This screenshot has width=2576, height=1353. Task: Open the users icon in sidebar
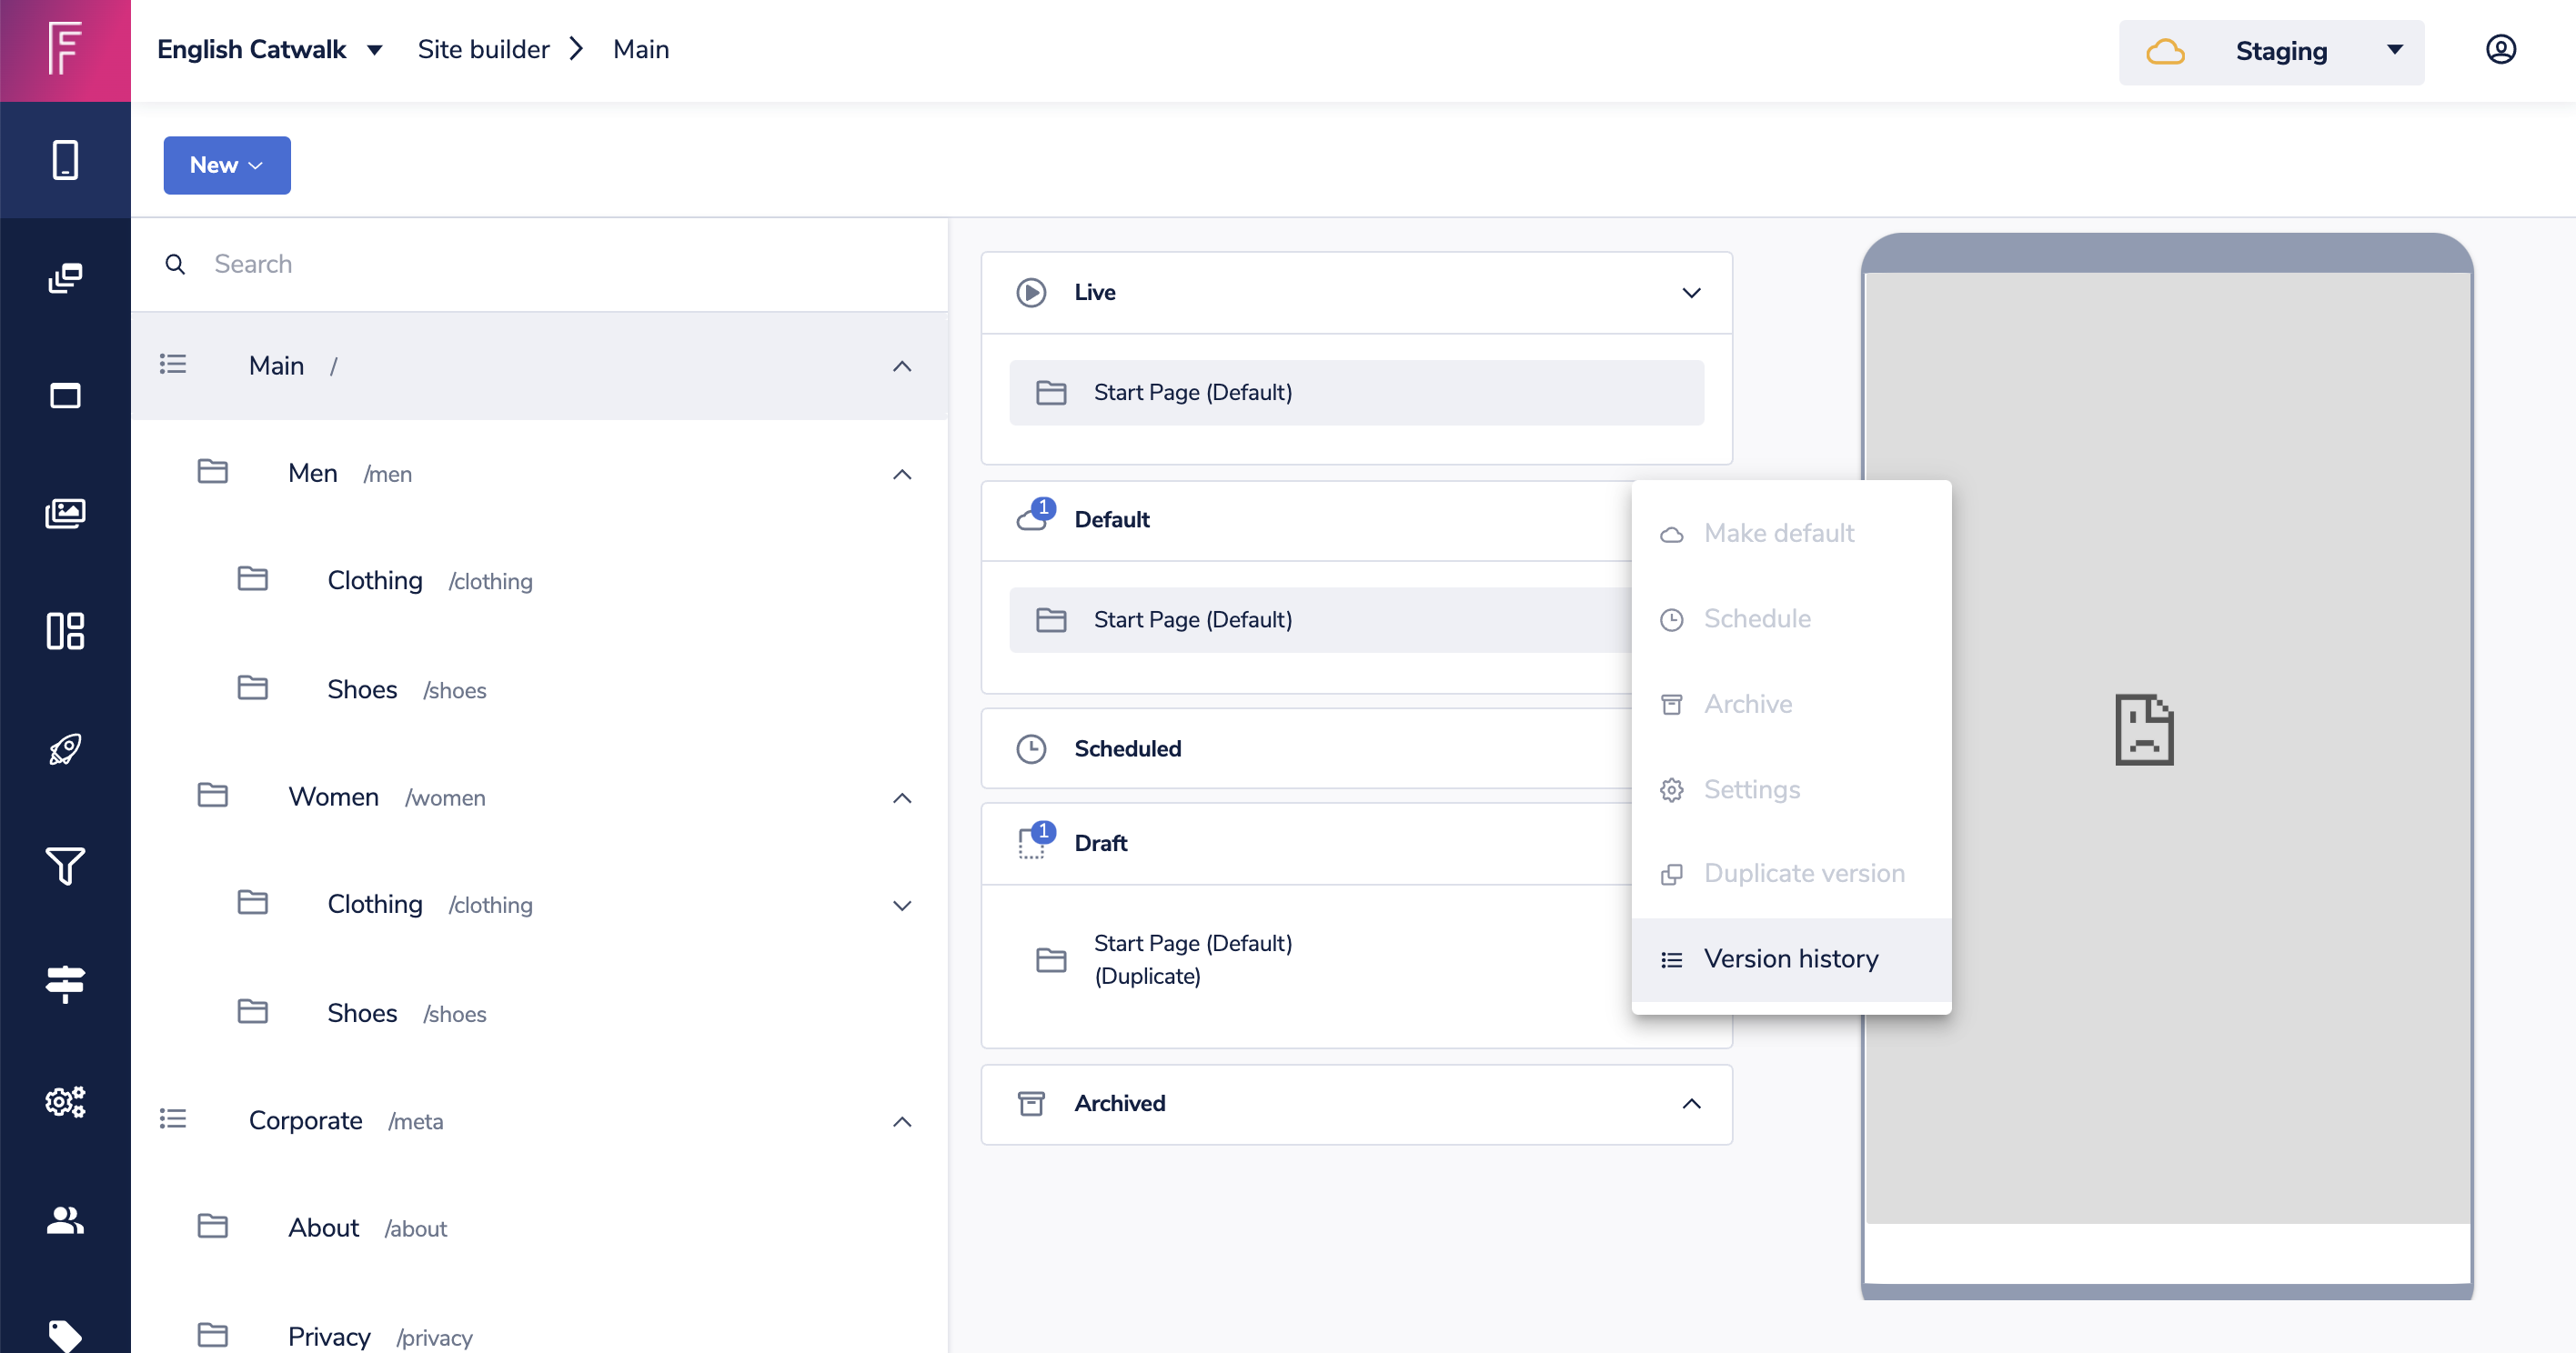(65, 1219)
